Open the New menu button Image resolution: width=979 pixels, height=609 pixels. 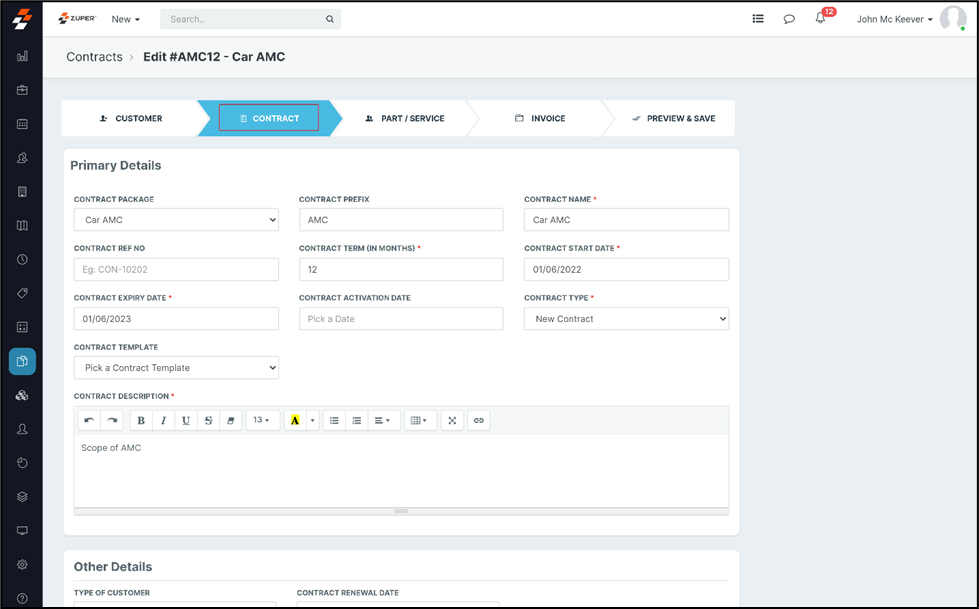pos(125,19)
